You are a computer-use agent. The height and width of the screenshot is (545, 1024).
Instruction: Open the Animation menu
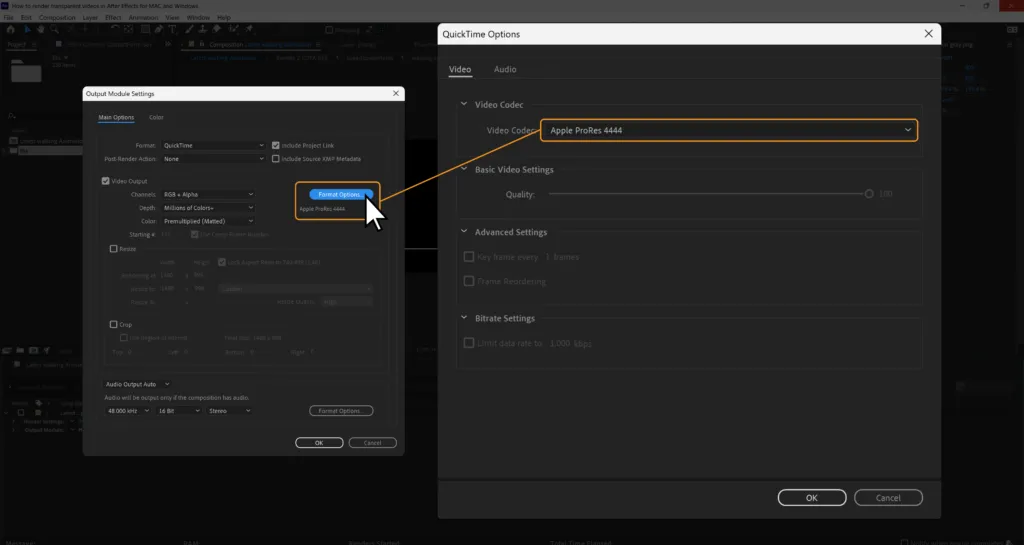(143, 18)
